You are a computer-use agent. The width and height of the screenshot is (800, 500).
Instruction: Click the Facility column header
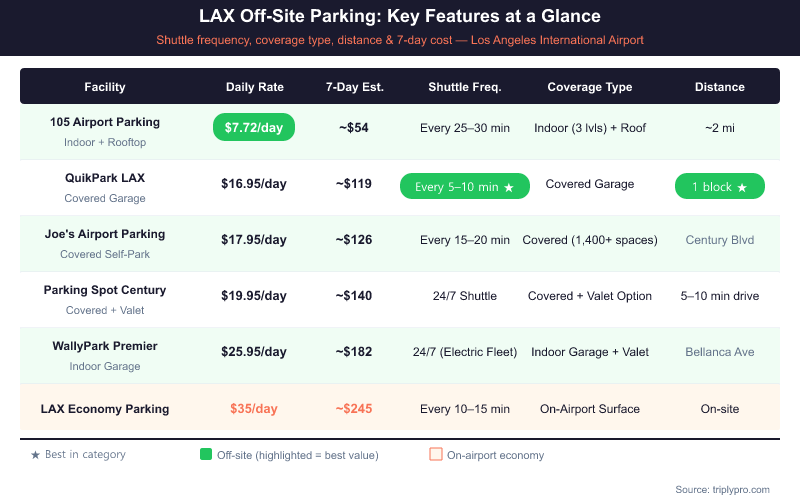(105, 87)
